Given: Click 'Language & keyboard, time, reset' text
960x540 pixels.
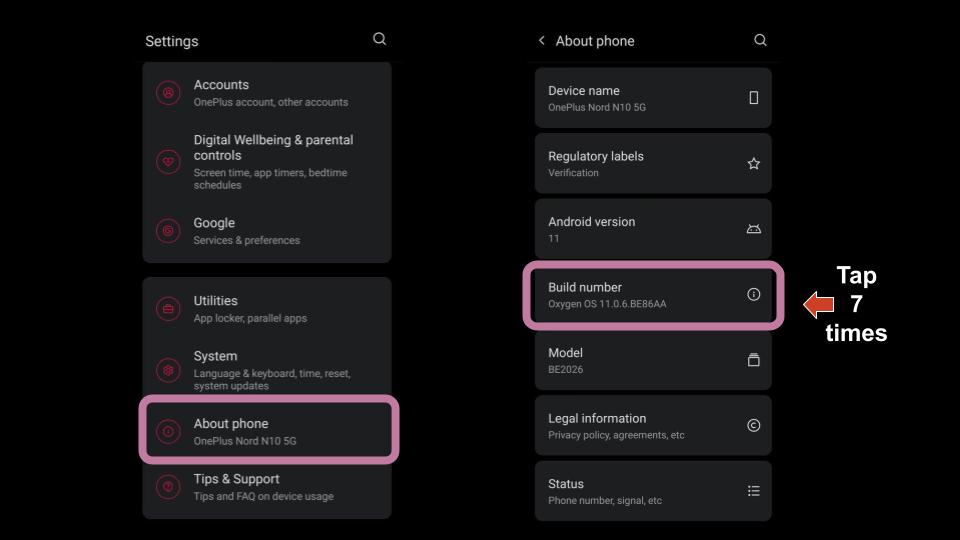Looking at the screenshot, I should click(272, 373).
